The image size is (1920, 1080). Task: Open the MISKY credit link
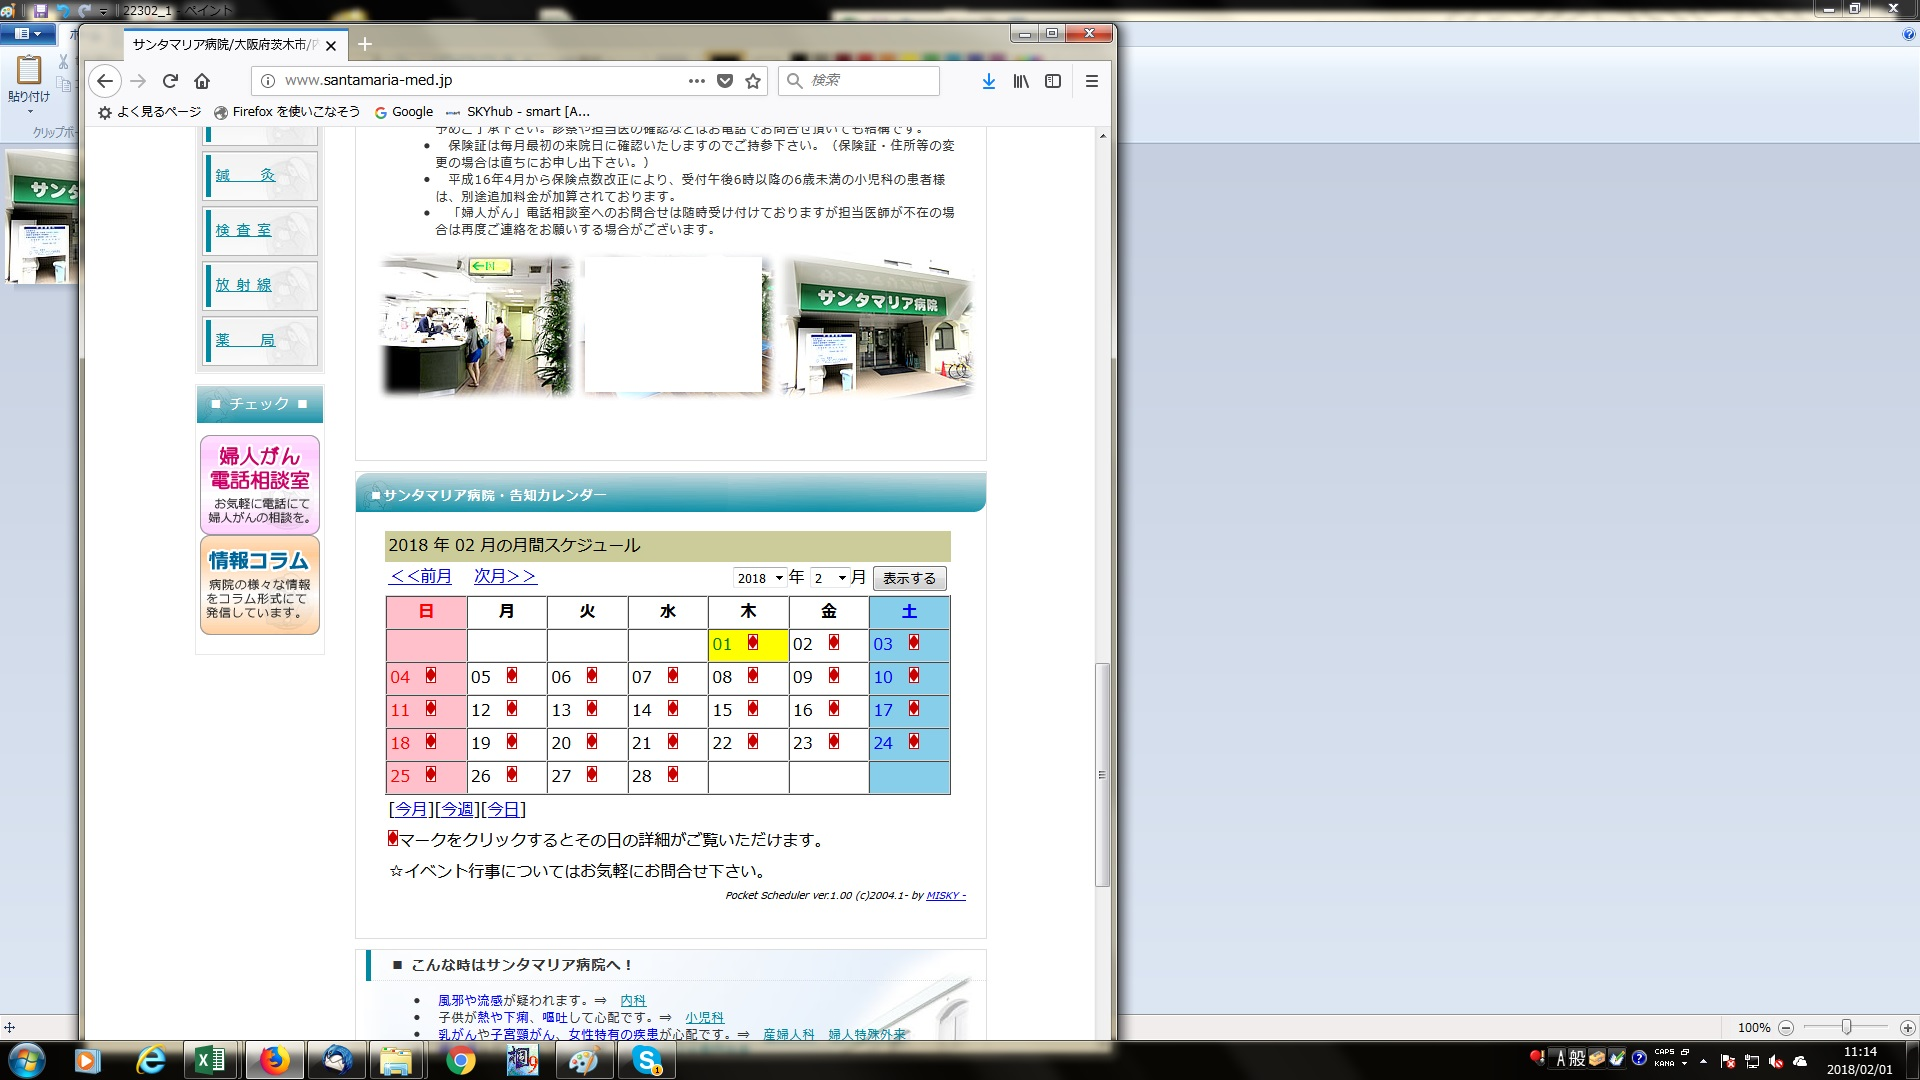click(x=945, y=895)
